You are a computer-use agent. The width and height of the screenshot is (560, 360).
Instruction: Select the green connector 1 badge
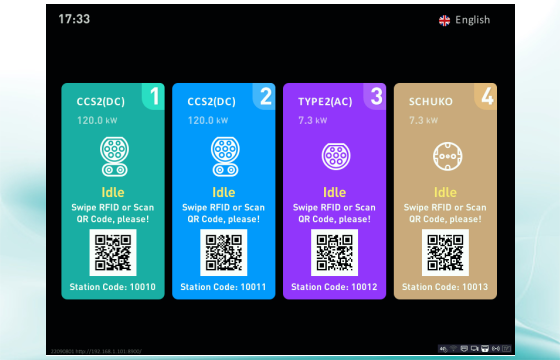click(x=154, y=96)
